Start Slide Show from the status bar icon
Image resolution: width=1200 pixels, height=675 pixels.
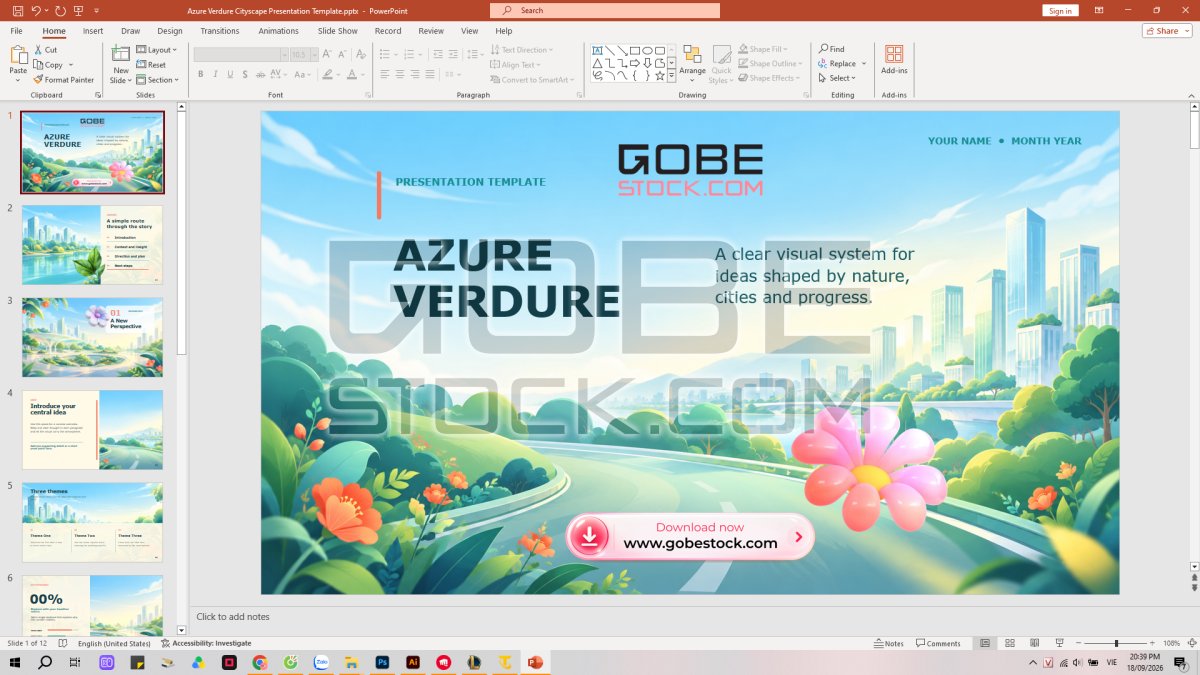coord(1059,643)
